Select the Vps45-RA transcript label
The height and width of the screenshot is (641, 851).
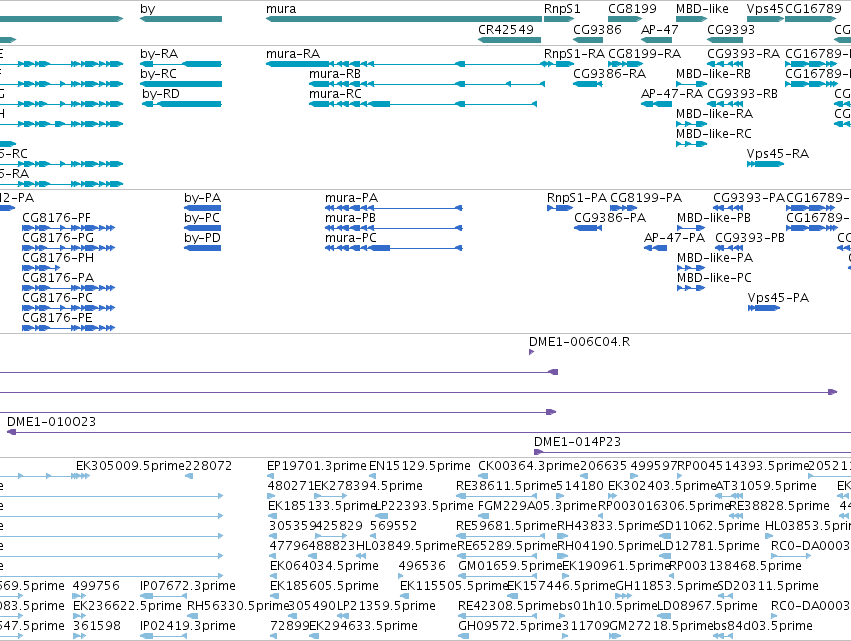tap(778, 154)
